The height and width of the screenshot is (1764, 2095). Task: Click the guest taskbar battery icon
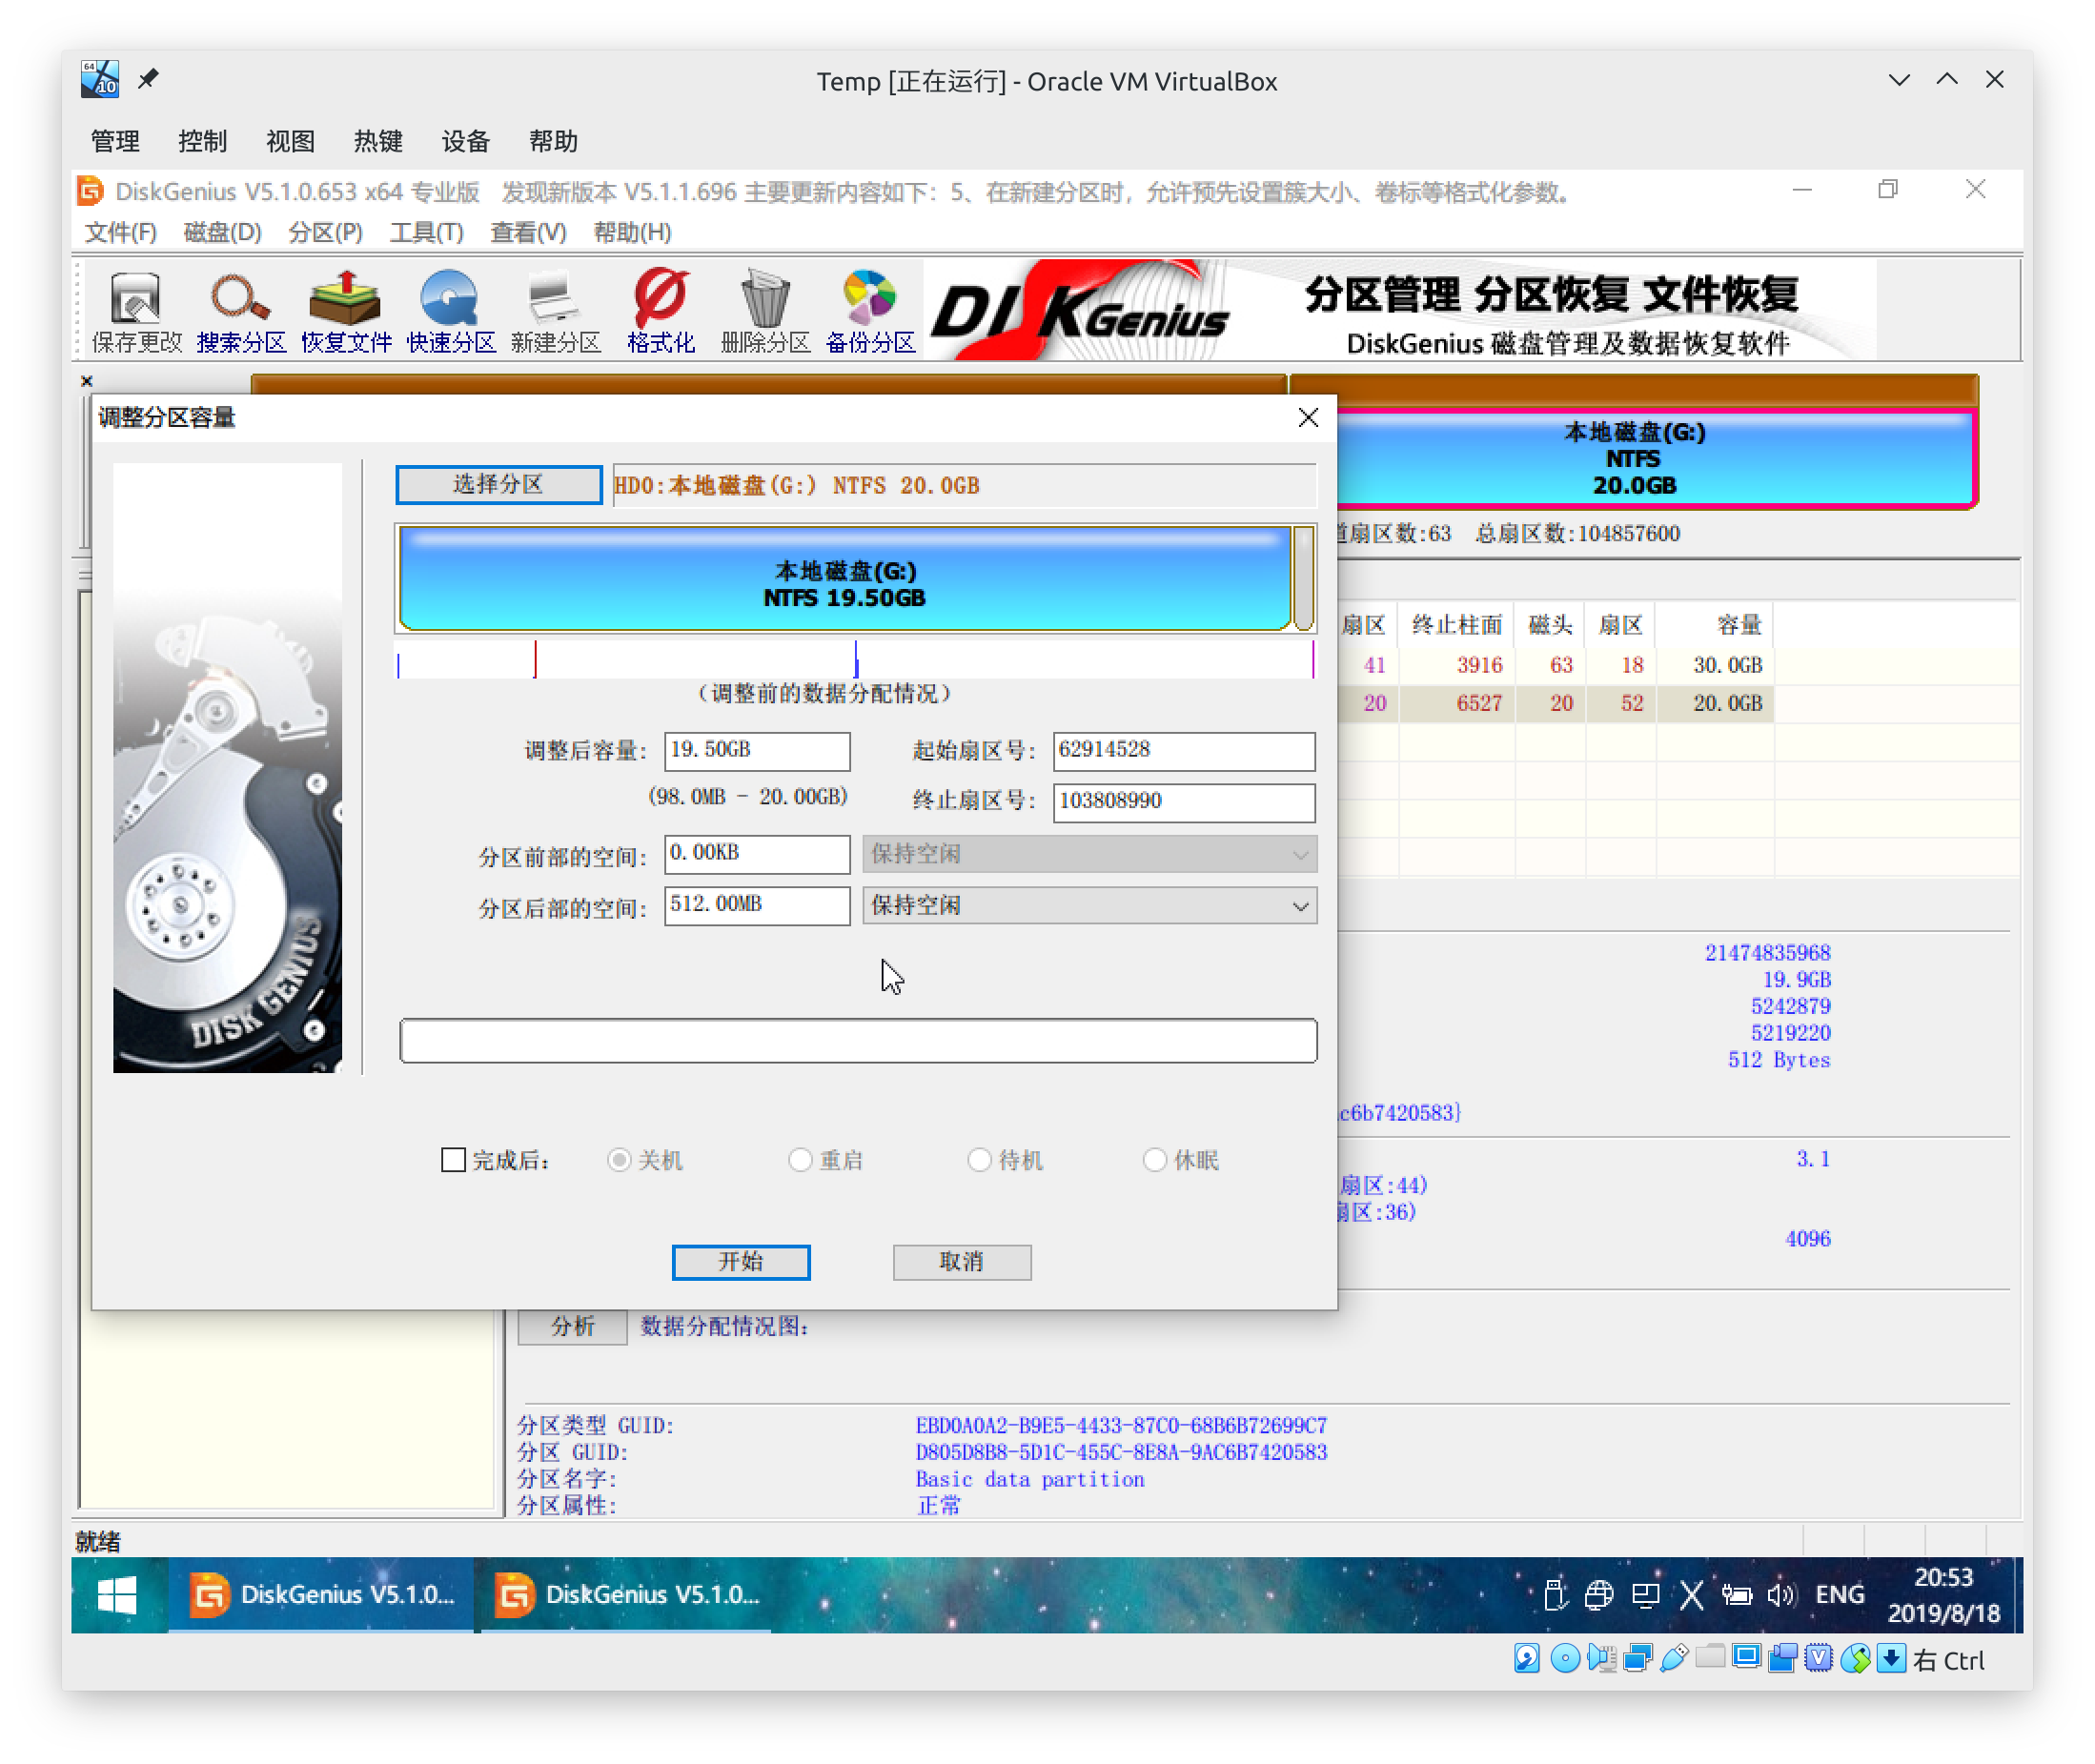tap(1737, 1594)
